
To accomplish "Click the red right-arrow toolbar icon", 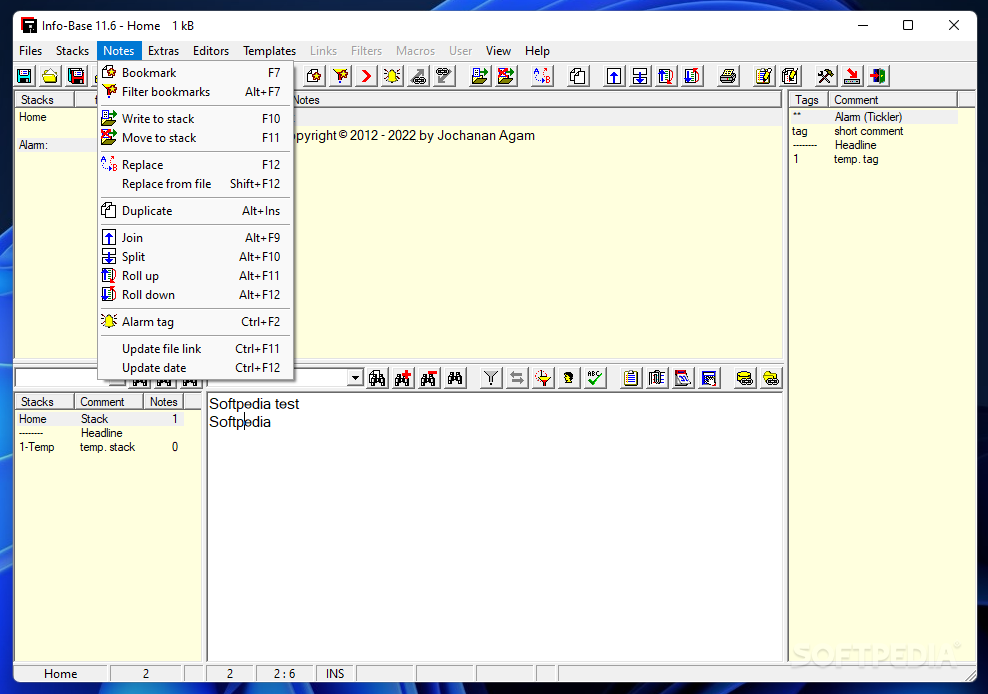I will click(x=366, y=76).
